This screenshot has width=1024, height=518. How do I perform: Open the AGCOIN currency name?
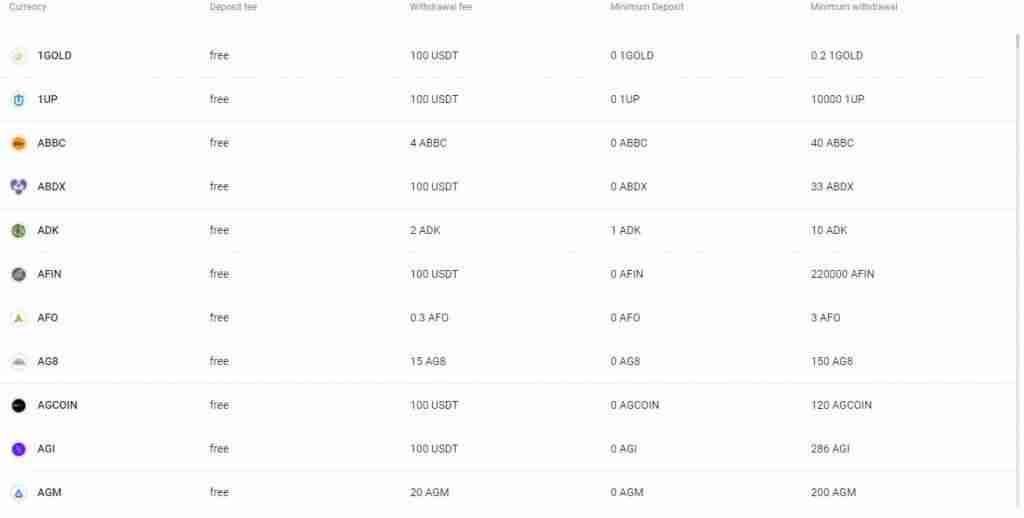tap(57, 405)
